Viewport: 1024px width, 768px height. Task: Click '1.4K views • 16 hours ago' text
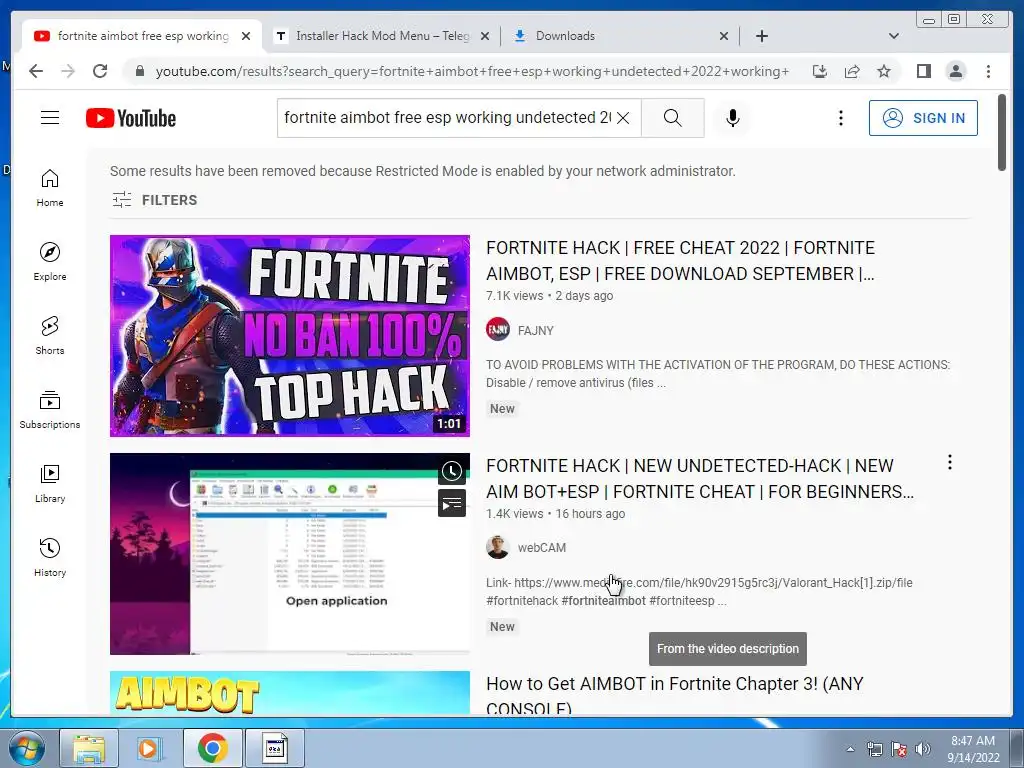[555, 514]
